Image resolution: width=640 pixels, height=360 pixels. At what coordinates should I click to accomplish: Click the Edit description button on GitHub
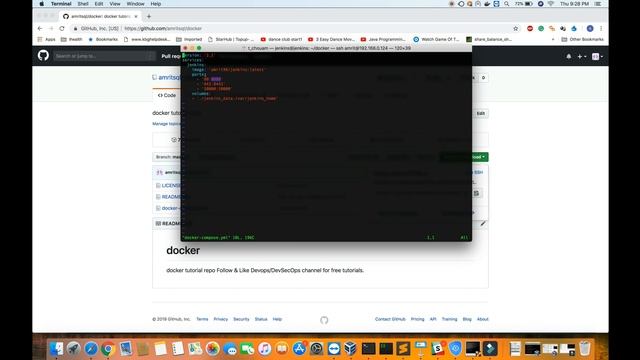pyautogui.click(x=481, y=113)
